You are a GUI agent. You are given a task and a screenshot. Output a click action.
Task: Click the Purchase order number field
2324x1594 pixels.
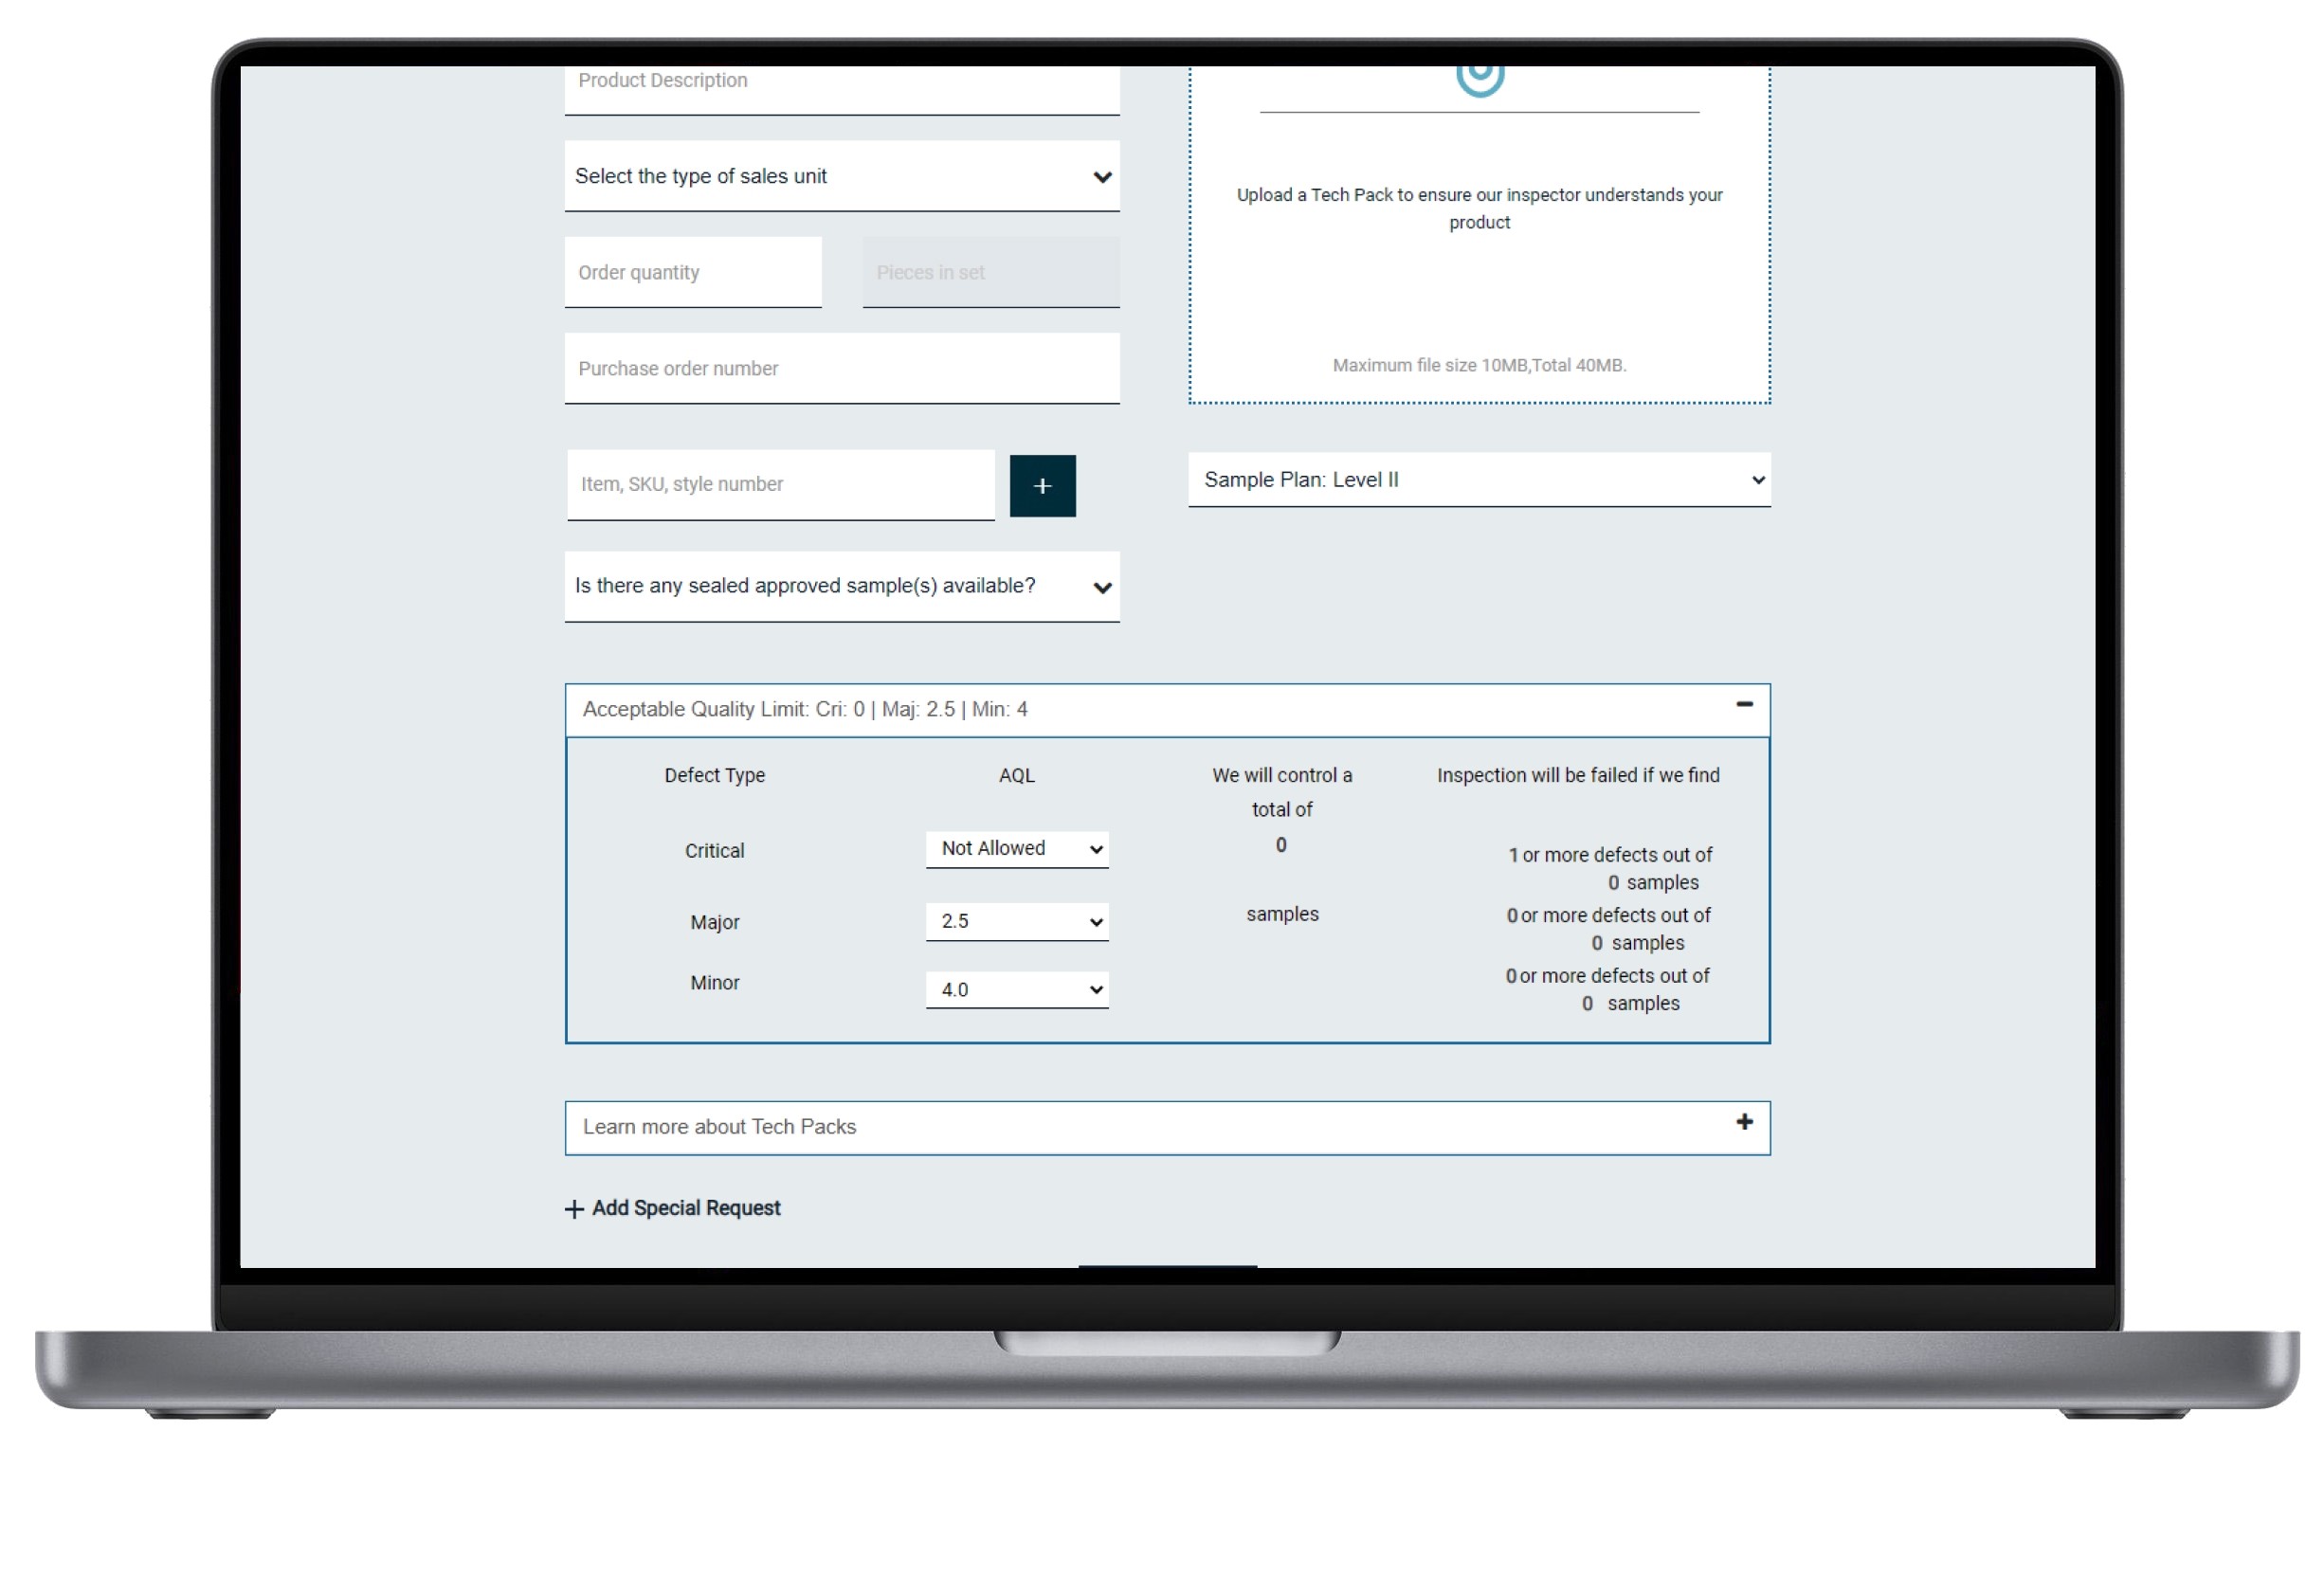pos(841,368)
